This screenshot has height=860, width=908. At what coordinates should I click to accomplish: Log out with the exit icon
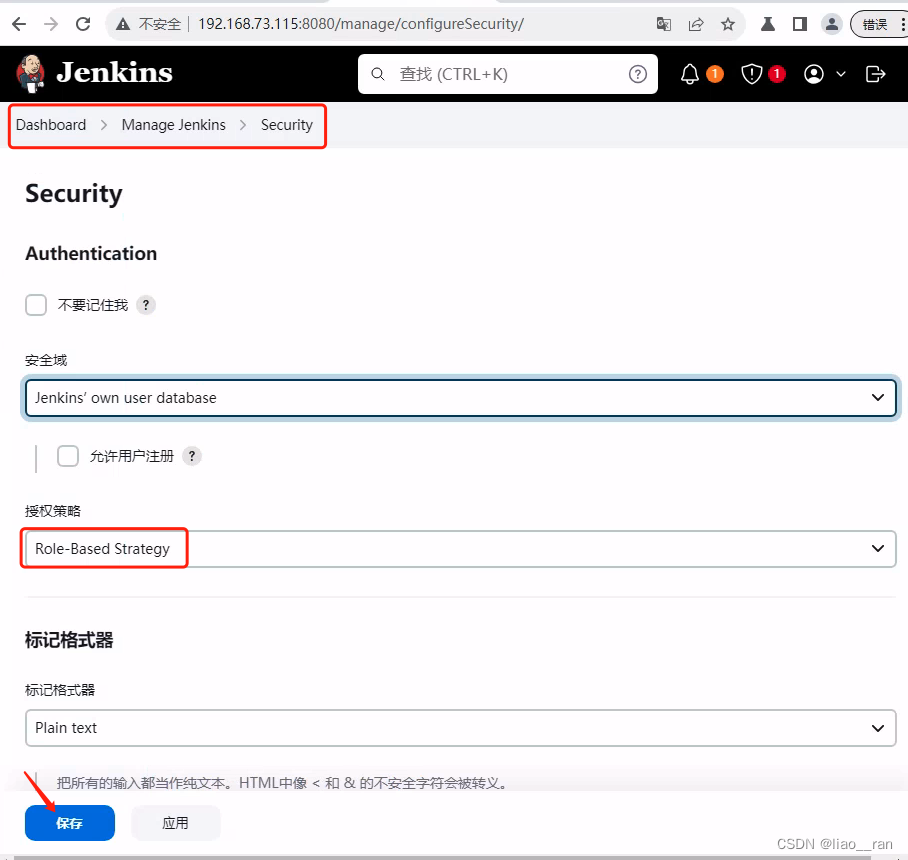[x=876, y=74]
